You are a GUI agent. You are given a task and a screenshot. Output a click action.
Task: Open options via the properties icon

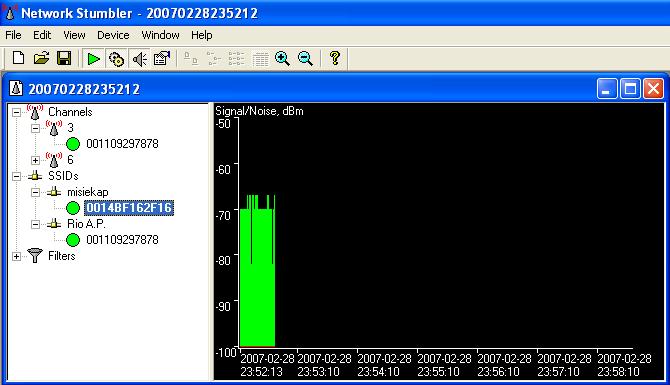[x=162, y=59]
